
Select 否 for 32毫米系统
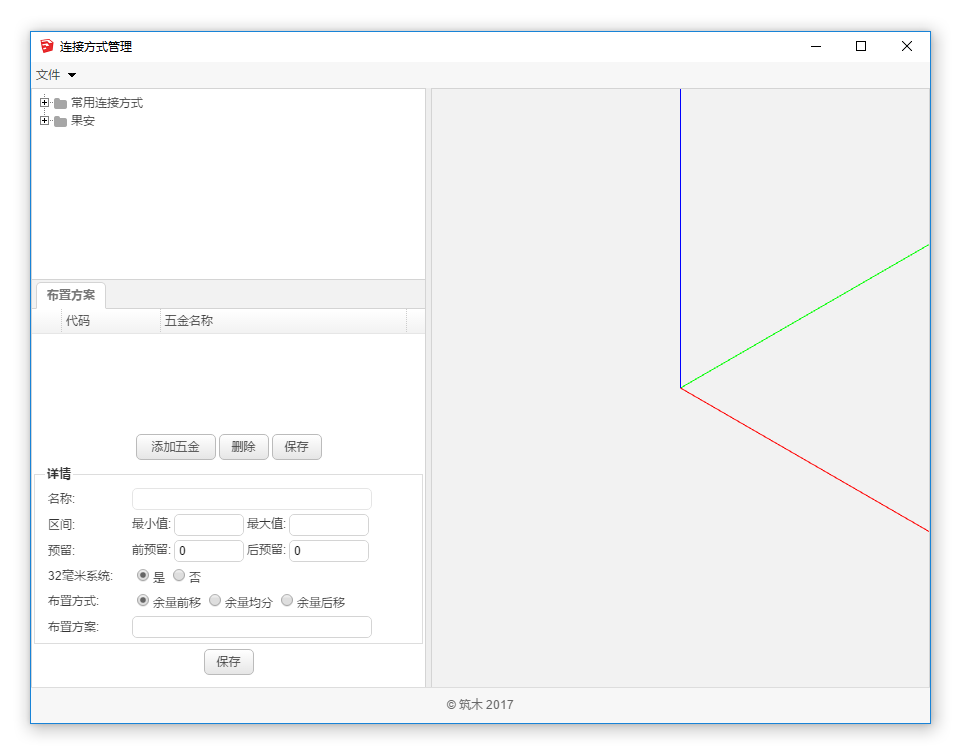179,576
